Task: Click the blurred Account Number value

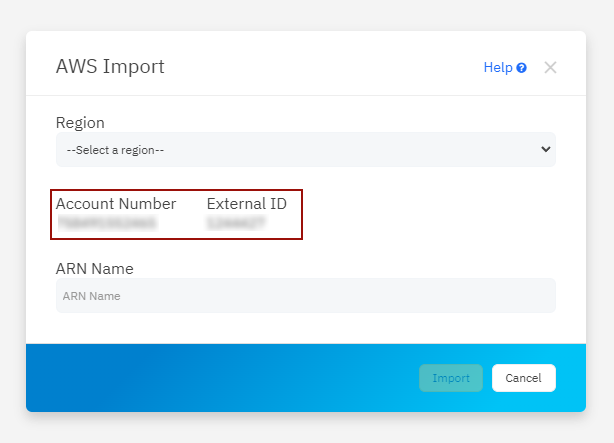Action: (x=106, y=223)
